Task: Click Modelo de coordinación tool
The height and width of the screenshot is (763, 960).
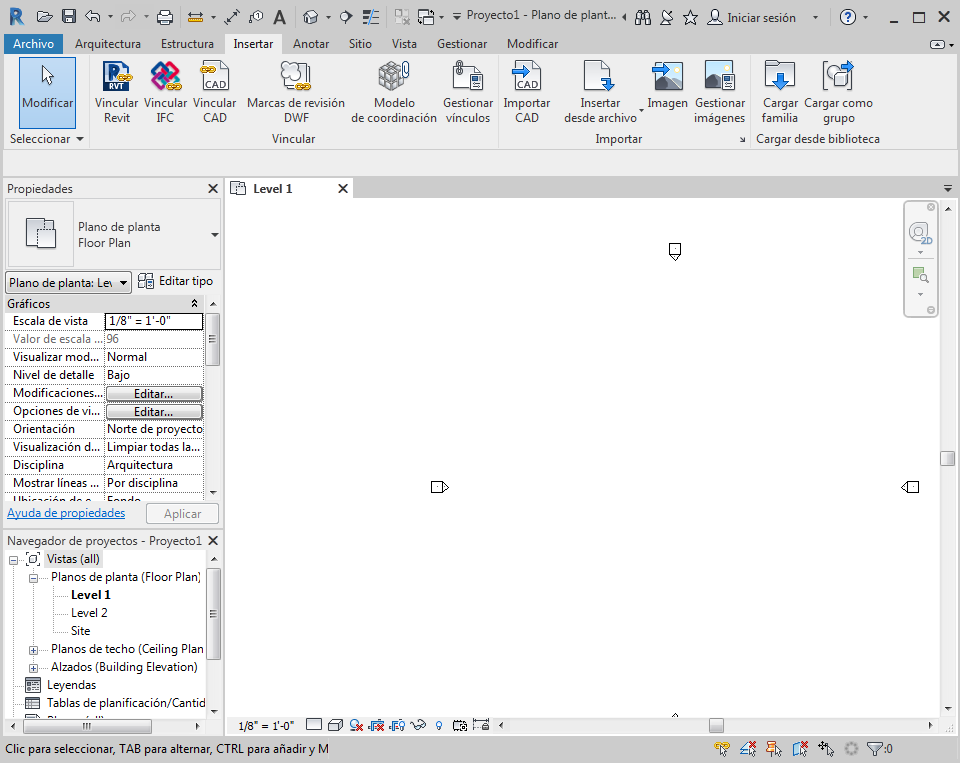Action: [x=394, y=92]
